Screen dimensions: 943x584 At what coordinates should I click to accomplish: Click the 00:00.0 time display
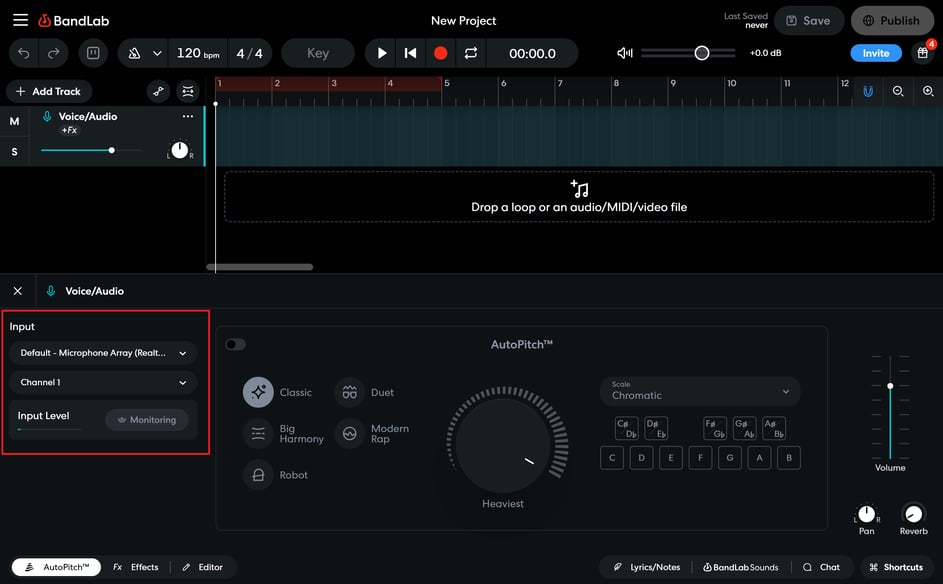(532, 54)
